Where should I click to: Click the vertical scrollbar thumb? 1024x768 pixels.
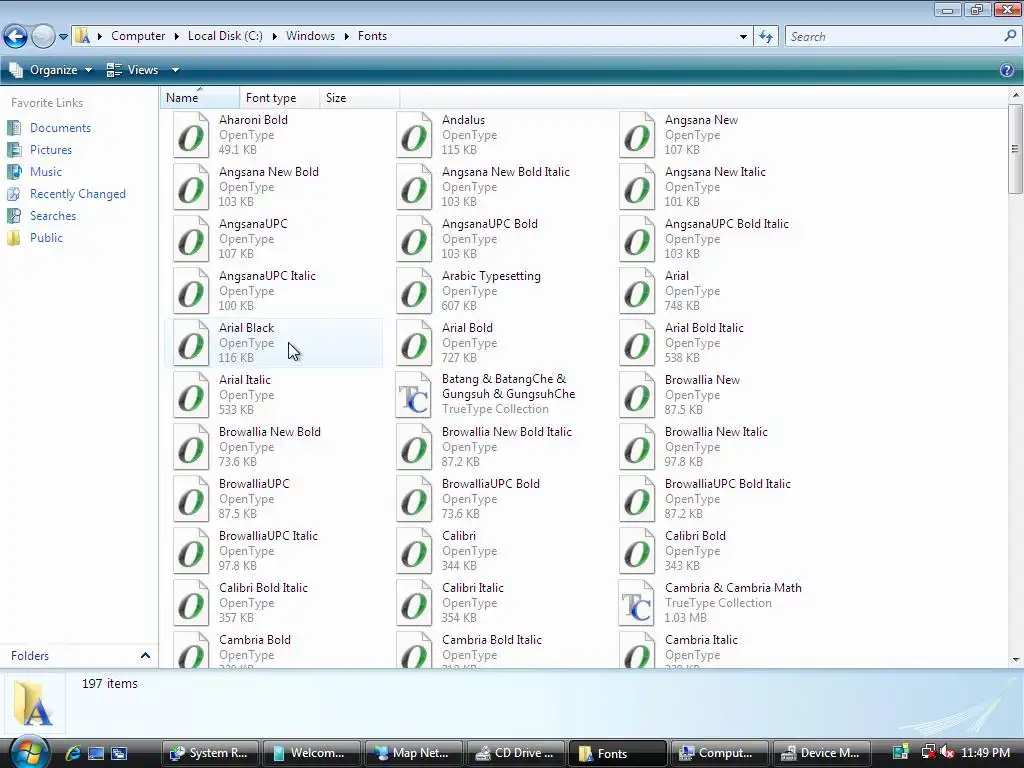click(x=1015, y=149)
